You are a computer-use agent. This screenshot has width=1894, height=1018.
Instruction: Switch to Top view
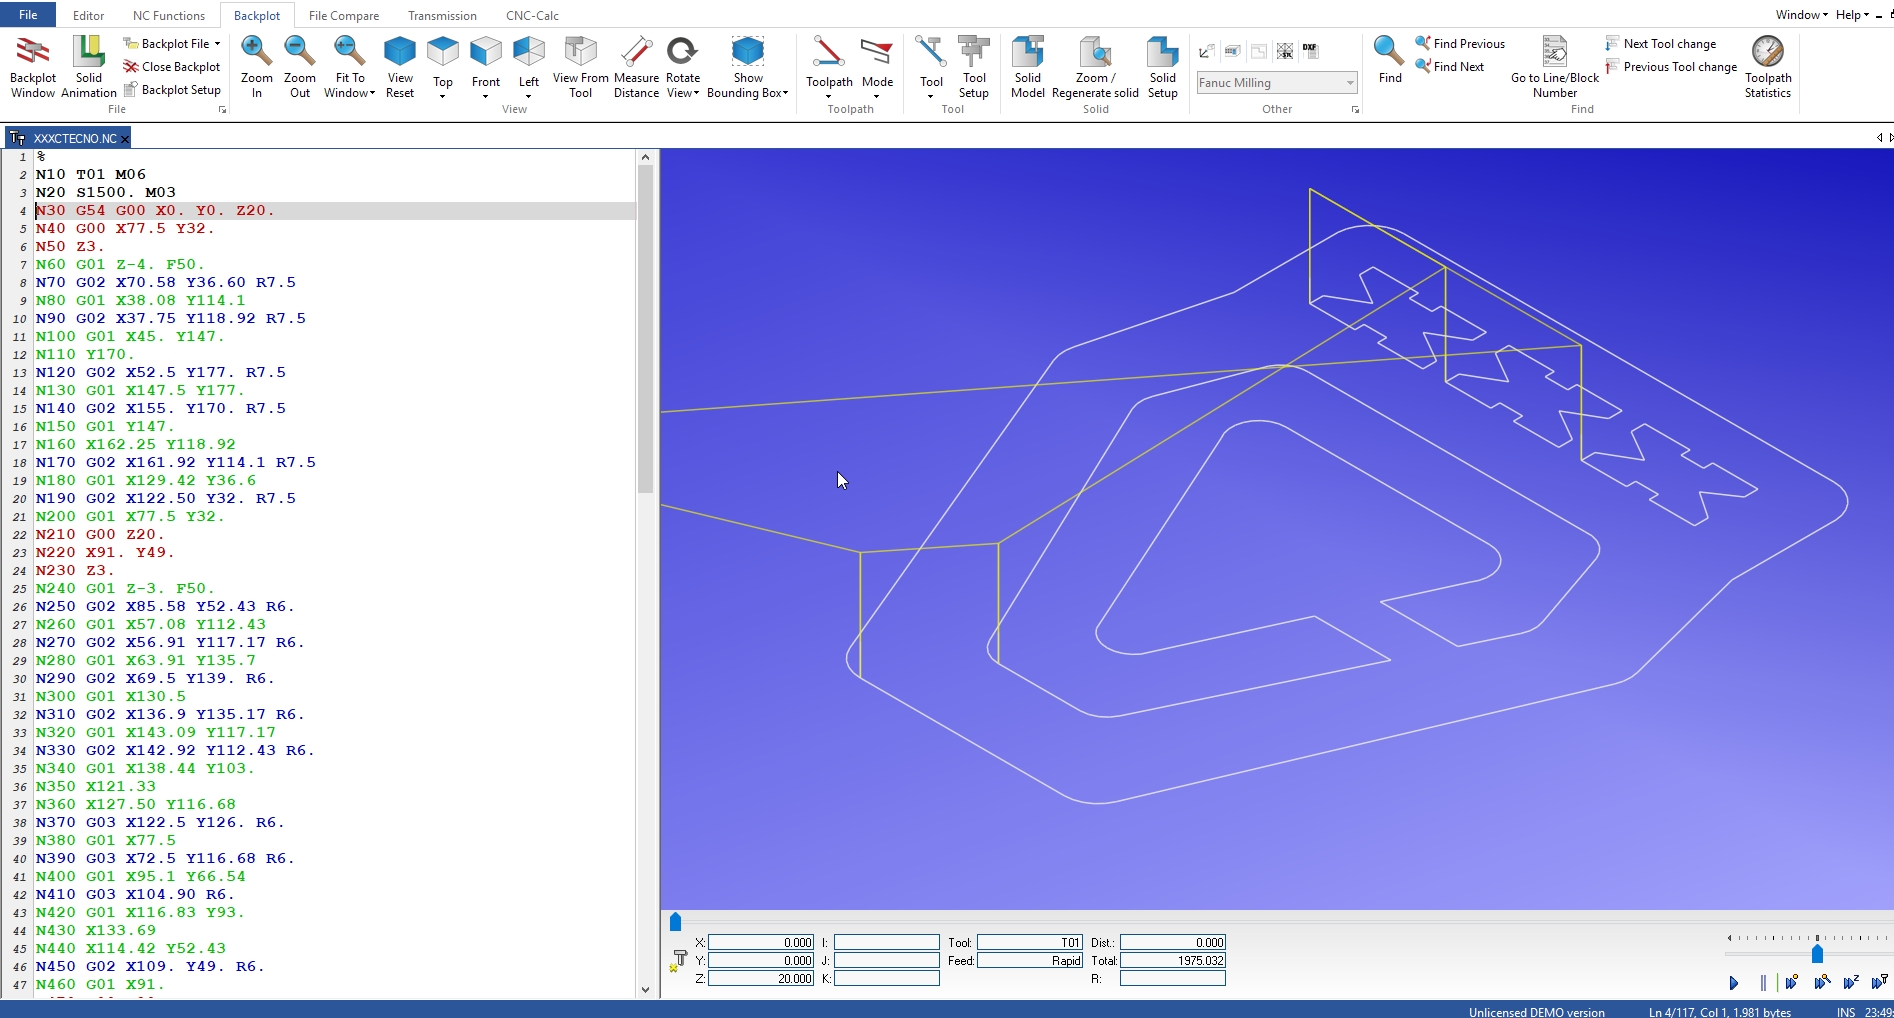(442, 67)
